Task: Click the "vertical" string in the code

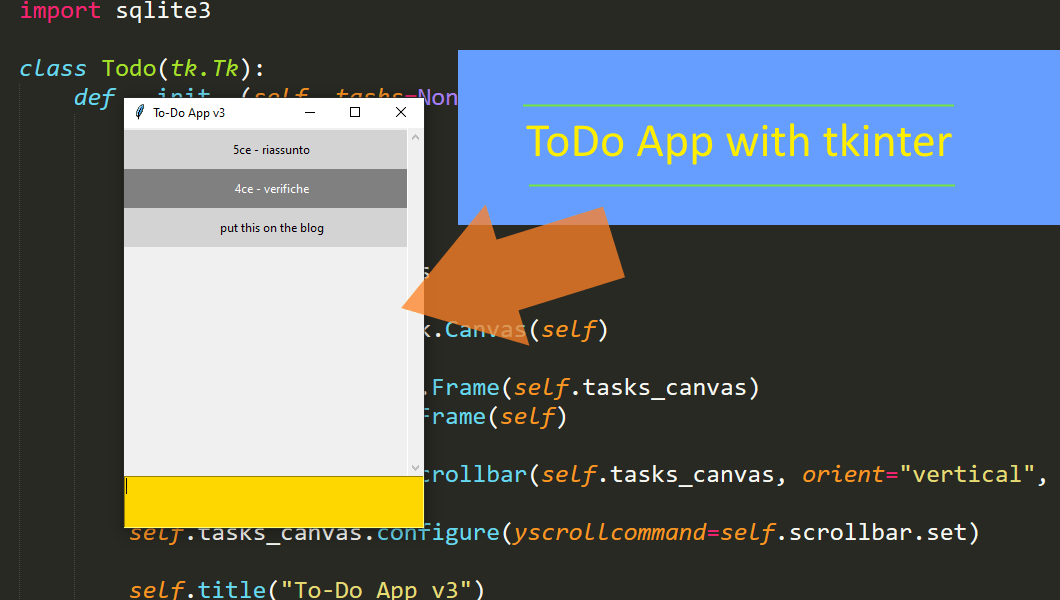Action: pyautogui.click(x=967, y=474)
